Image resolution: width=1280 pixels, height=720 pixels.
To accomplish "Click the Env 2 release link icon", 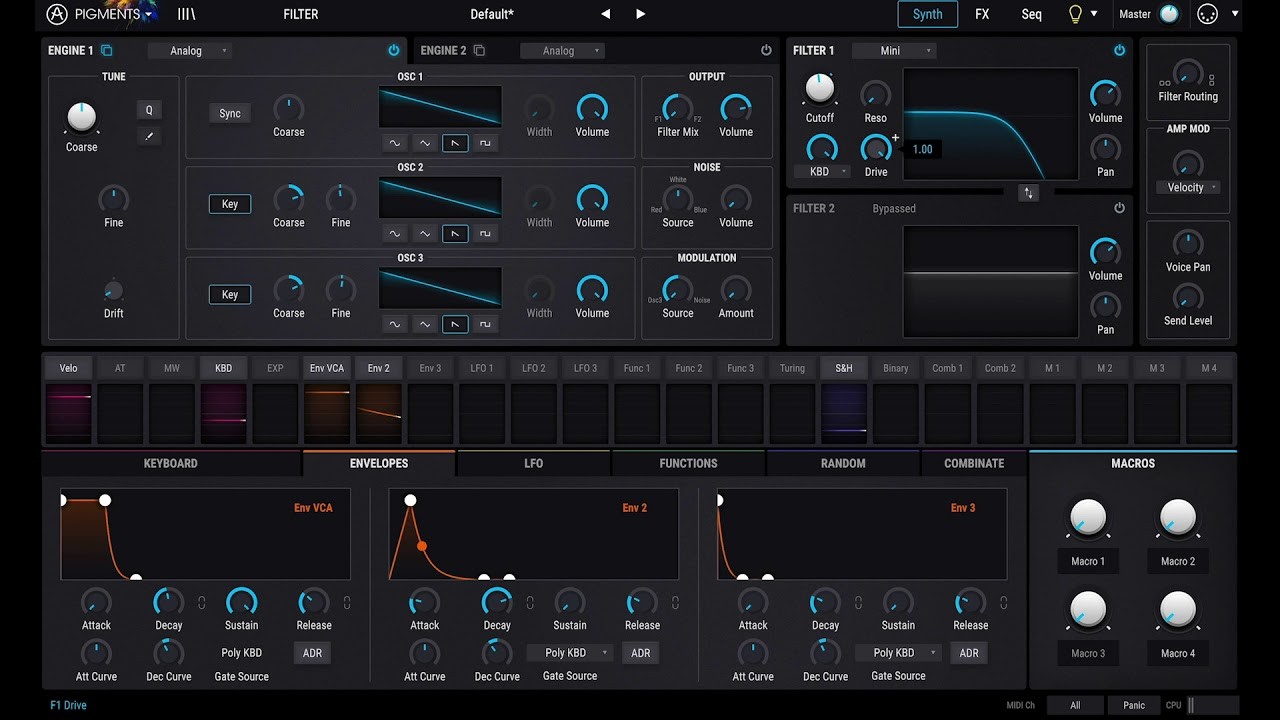I will (675, 603).
